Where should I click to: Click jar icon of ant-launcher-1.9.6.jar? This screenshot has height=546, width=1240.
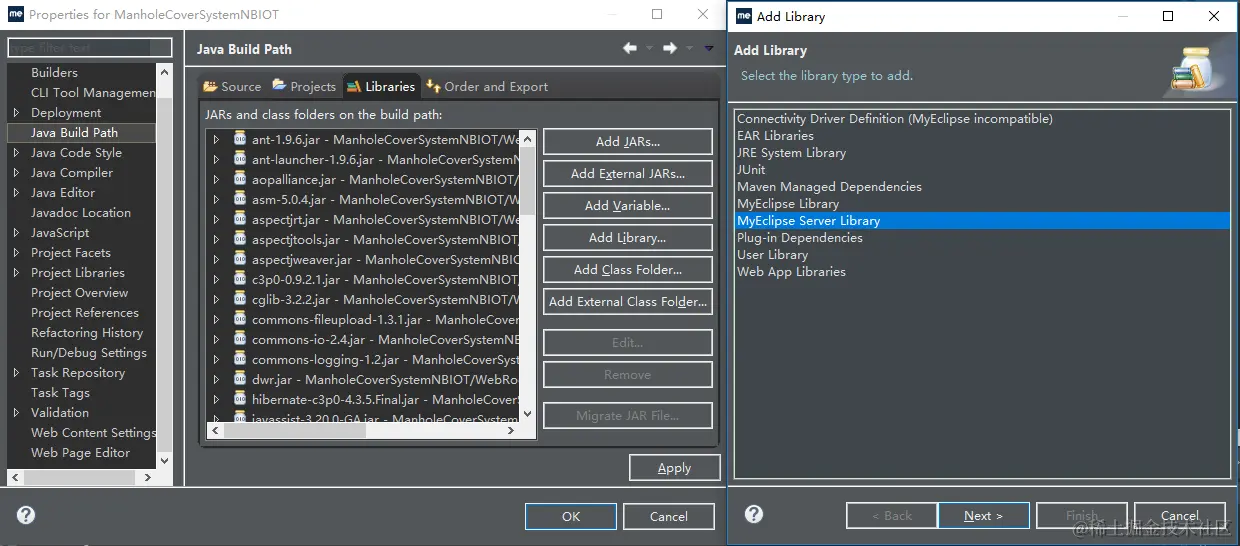pos(240,159)
